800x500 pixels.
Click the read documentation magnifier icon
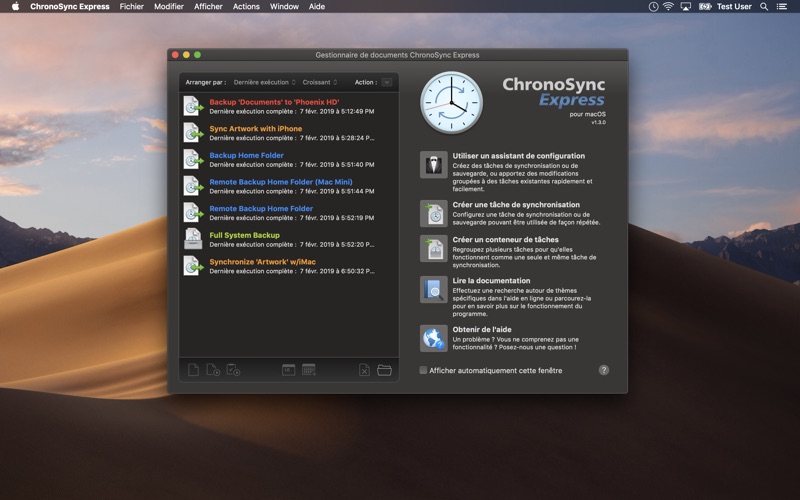pyautogui.click(x=434, y=289)
